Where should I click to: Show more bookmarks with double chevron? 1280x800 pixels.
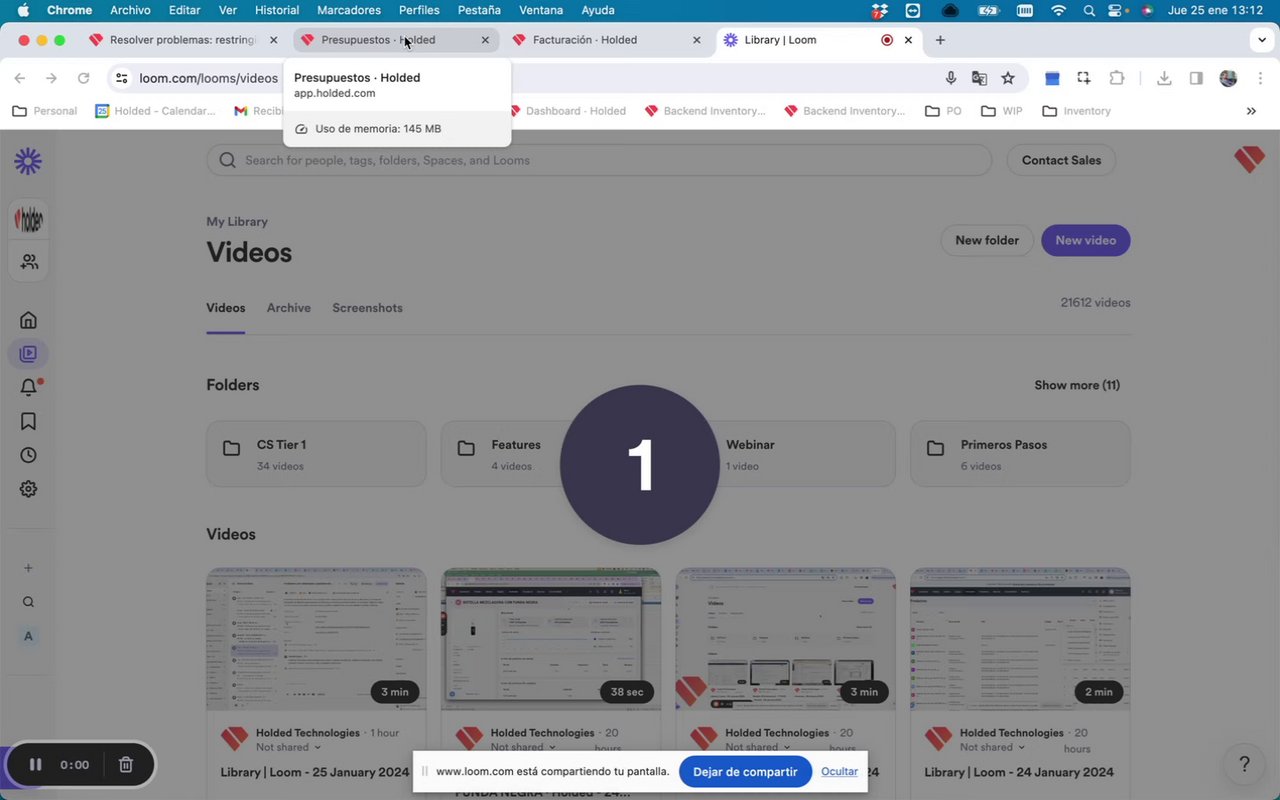pos(1251,111)
